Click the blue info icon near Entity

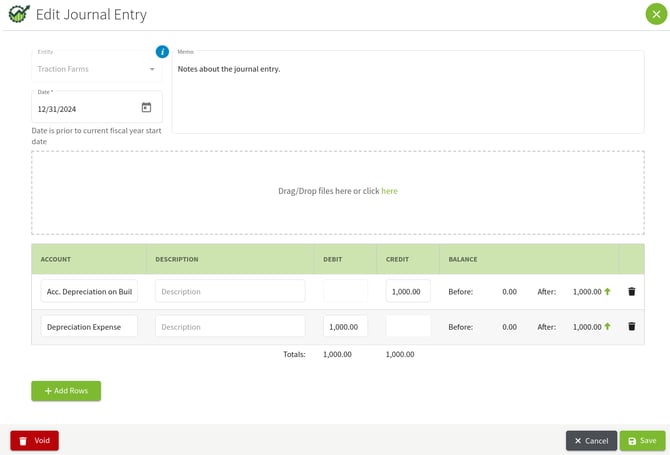point(162,52)
